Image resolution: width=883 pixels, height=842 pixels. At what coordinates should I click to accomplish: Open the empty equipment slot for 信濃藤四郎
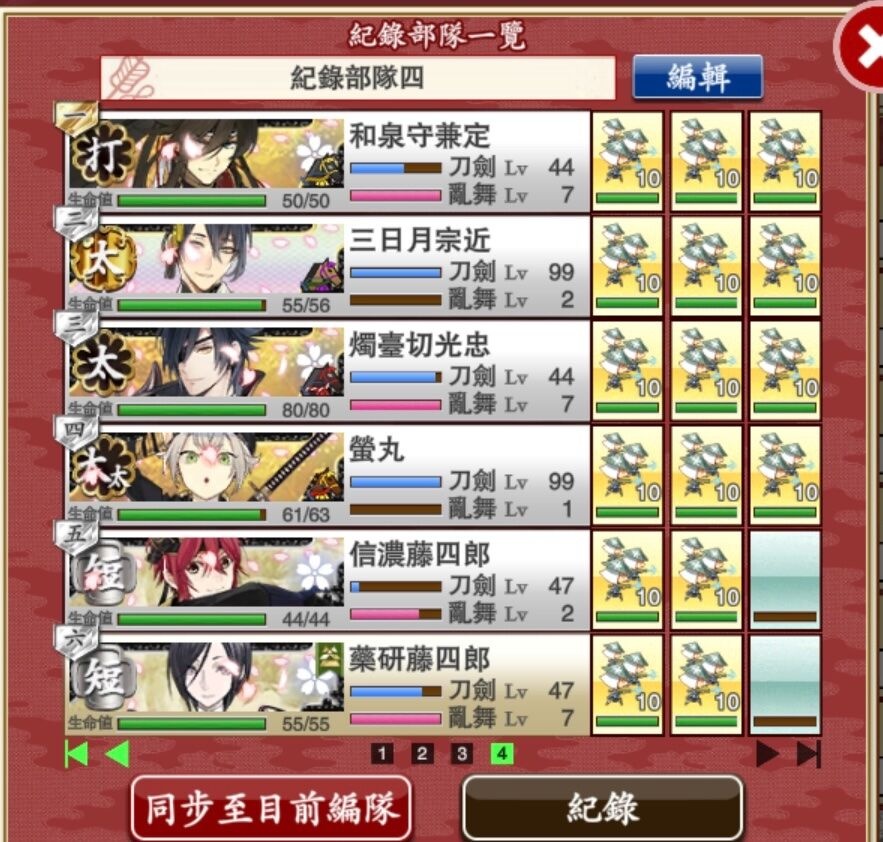pos(784,580)
